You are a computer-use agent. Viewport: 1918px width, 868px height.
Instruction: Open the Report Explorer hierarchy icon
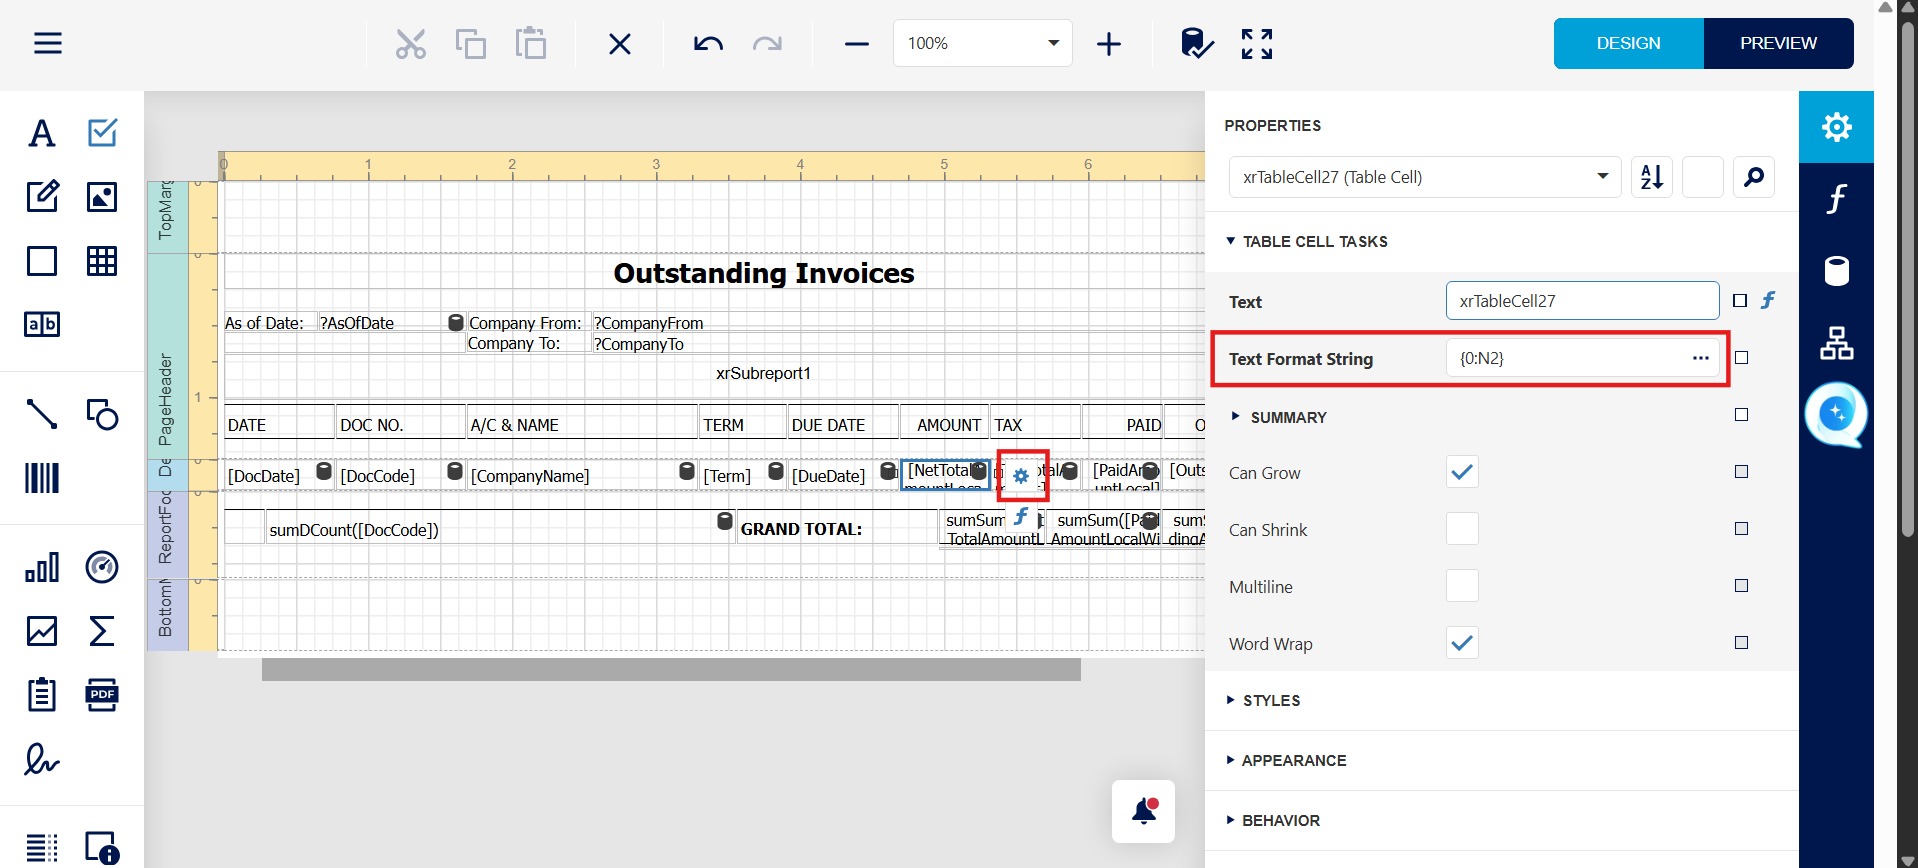coord(1836,343)
